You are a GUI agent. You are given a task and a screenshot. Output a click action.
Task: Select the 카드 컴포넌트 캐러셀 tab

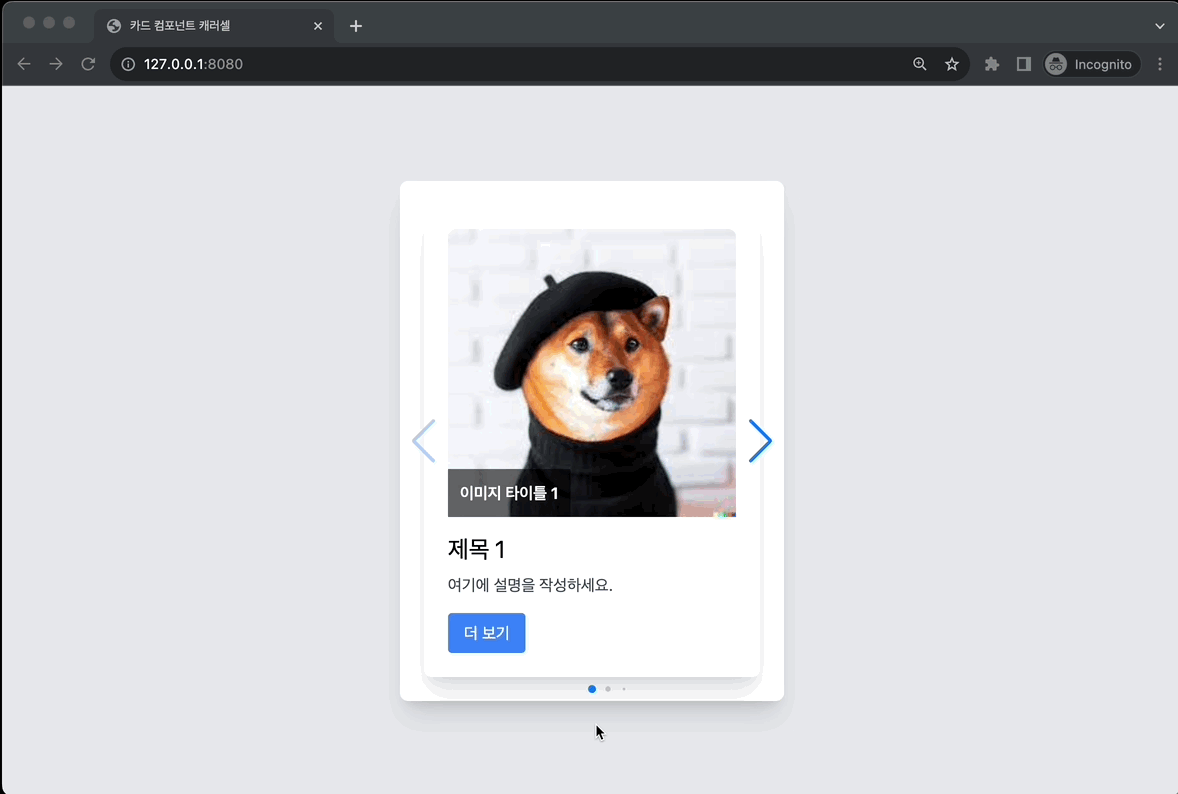[214, 26]
